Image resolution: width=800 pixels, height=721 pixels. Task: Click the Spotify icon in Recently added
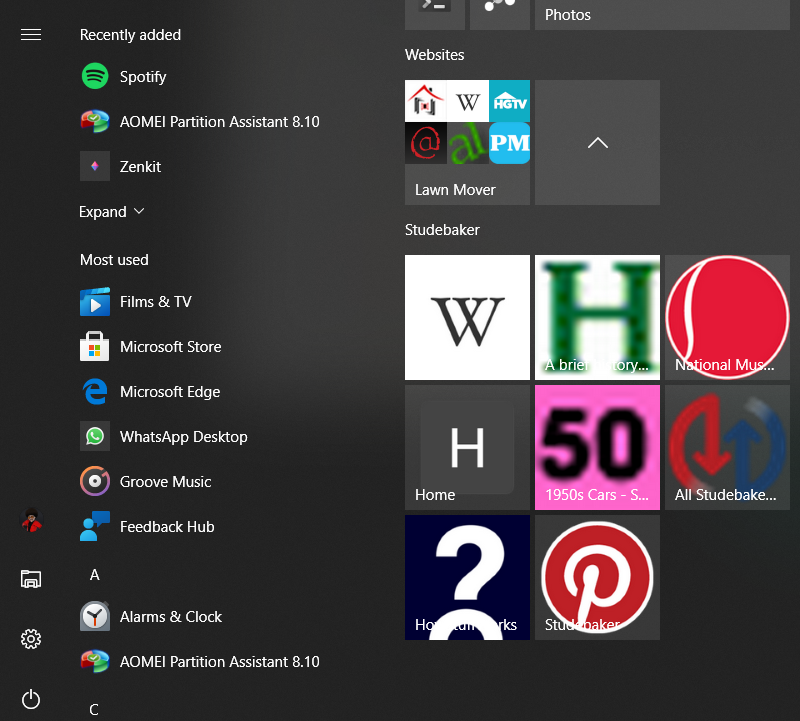pos(95,76)
